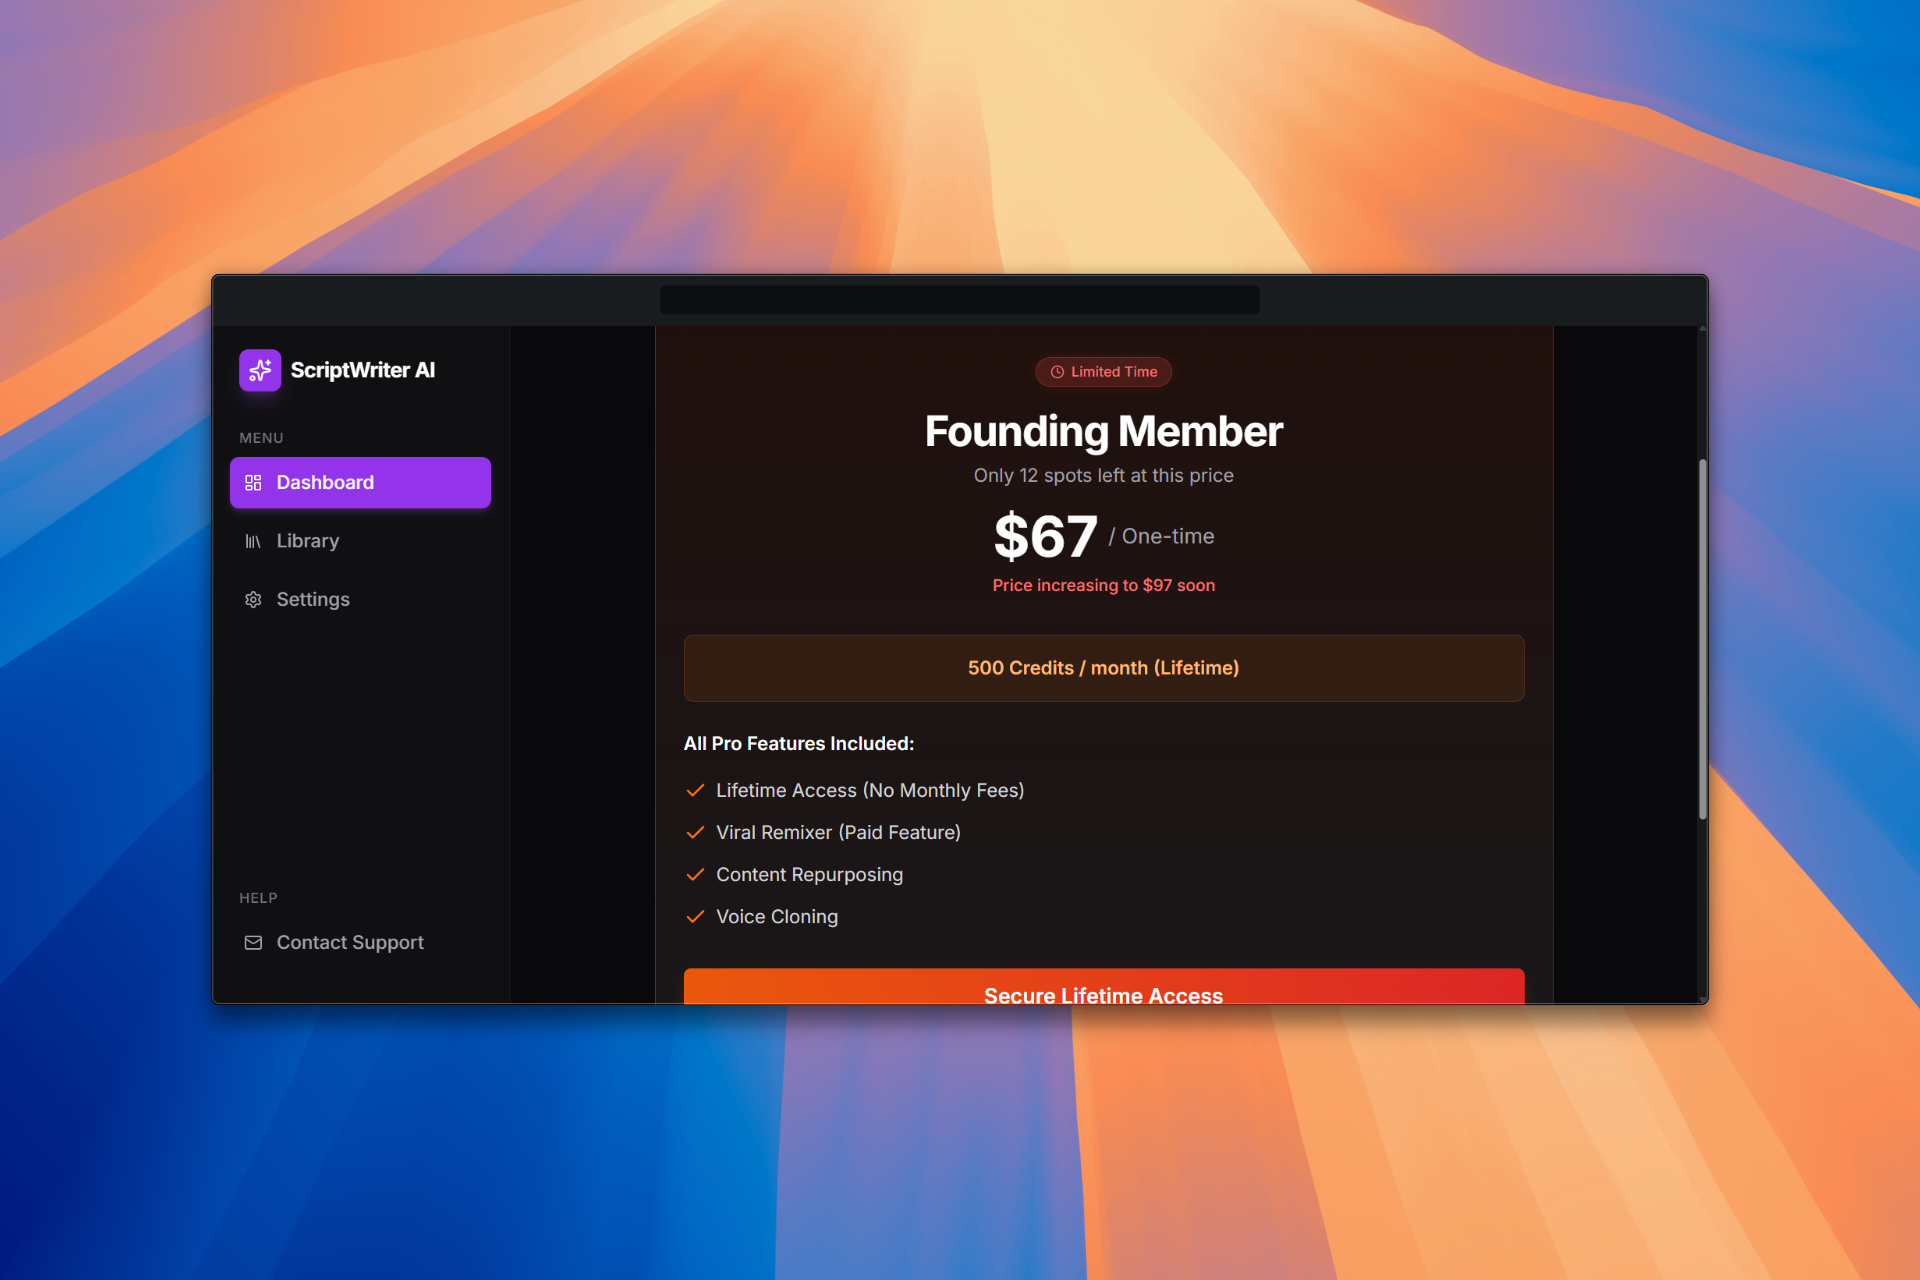The width and height of the screenshot is (1920, 1280).
Task: Click the checkmark next to Voice Cloning
Action: (x=695, y=916)
